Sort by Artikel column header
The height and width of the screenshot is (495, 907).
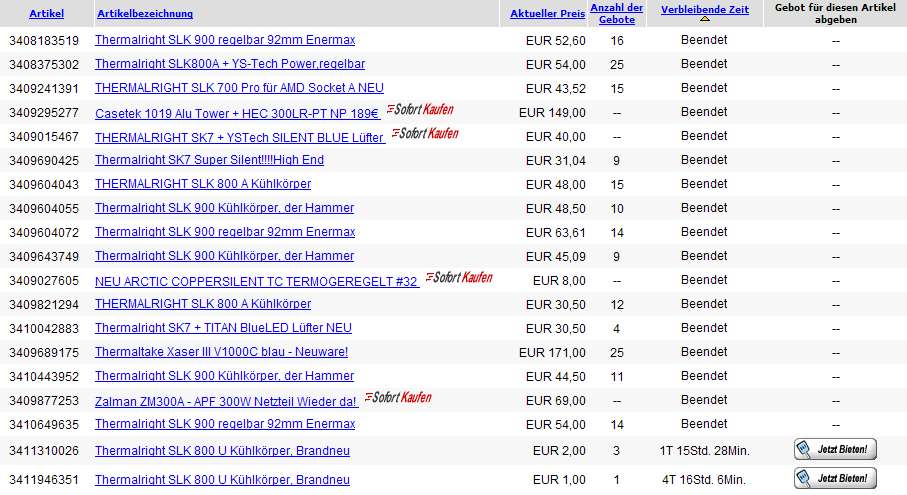coord(46,13)
